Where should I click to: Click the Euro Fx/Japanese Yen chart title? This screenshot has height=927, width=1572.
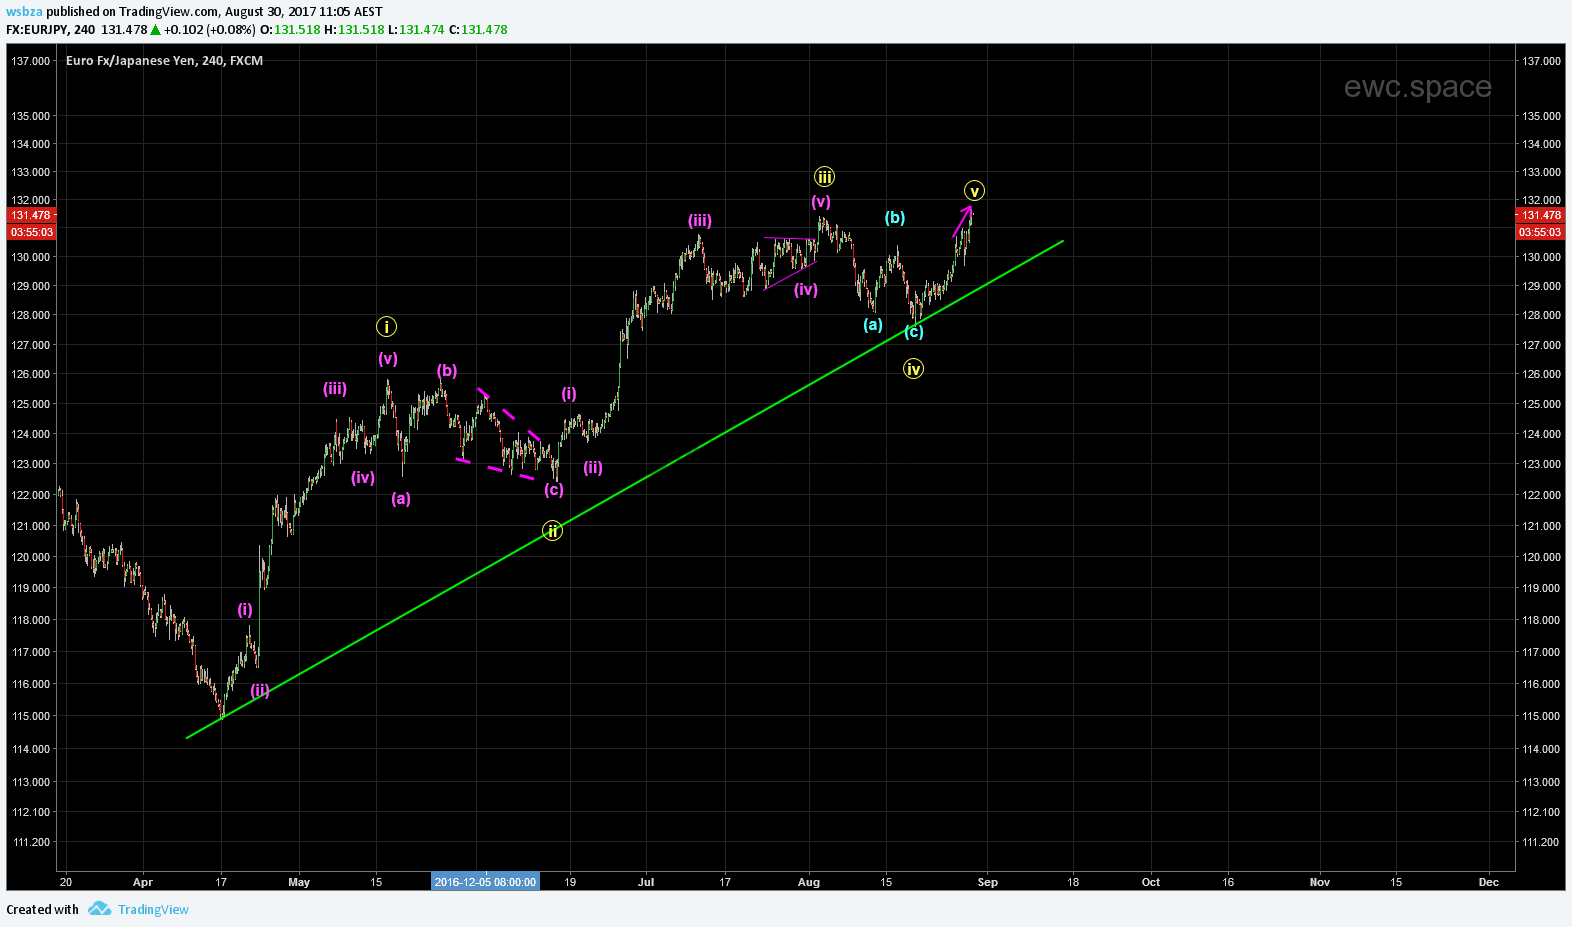(x=164, y=61)
